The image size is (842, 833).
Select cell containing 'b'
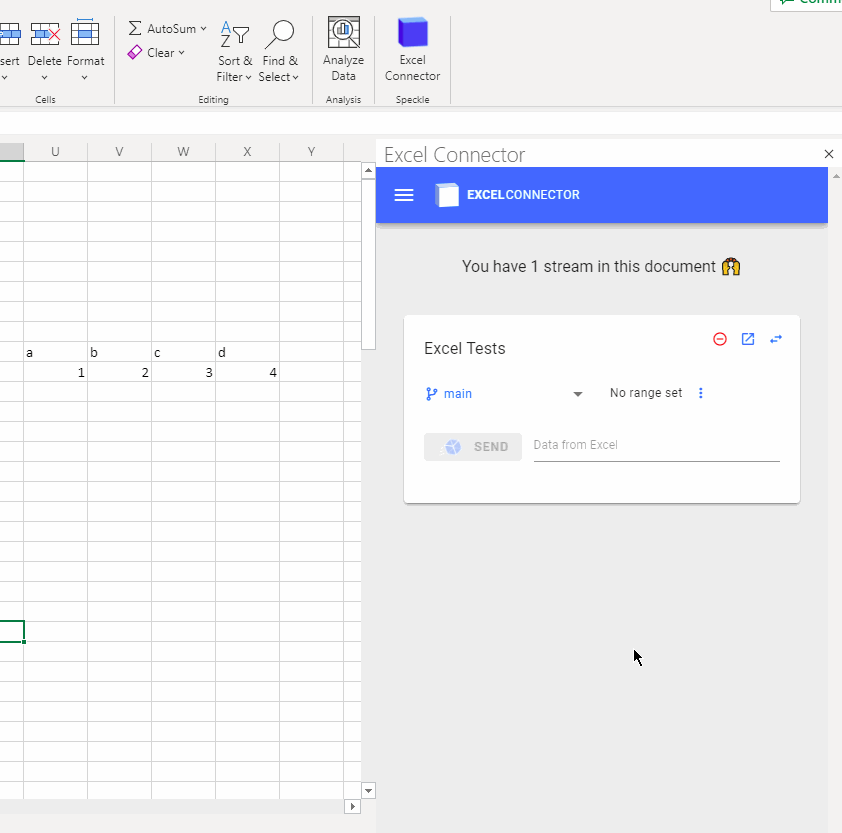click(119, 352)
